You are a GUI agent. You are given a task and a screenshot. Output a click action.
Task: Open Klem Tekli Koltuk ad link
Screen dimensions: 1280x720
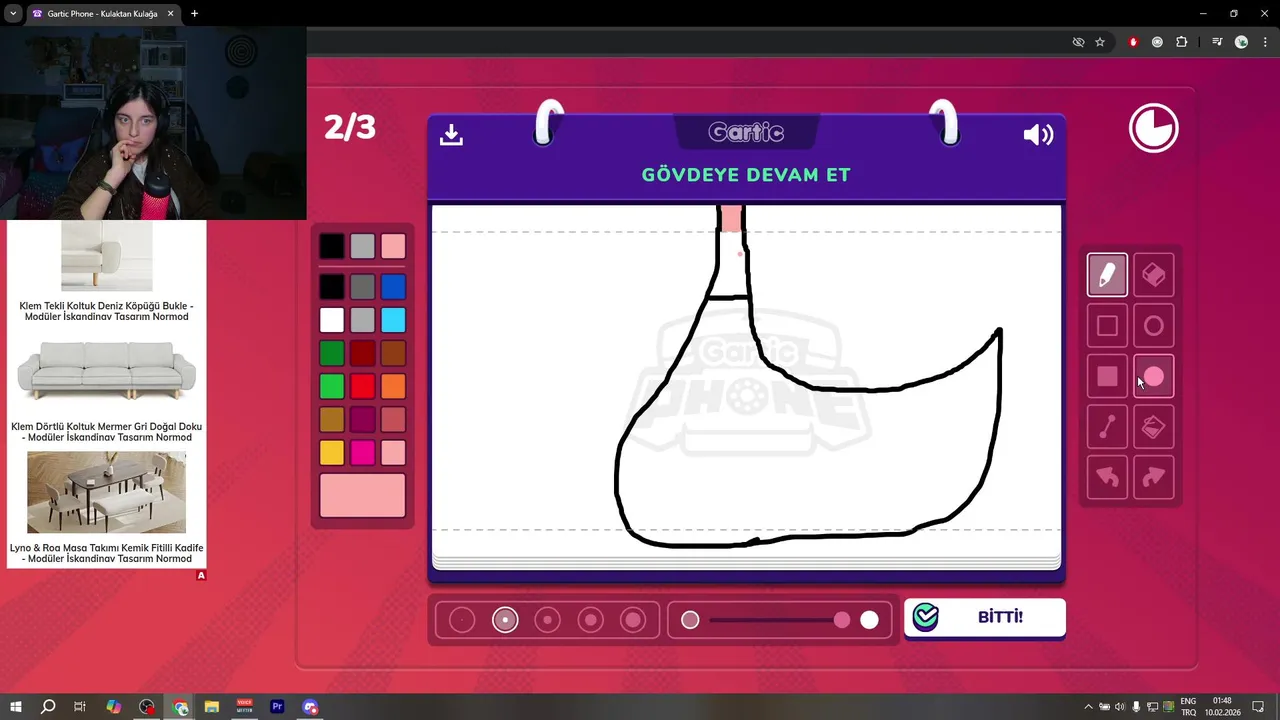click(106, 312)
